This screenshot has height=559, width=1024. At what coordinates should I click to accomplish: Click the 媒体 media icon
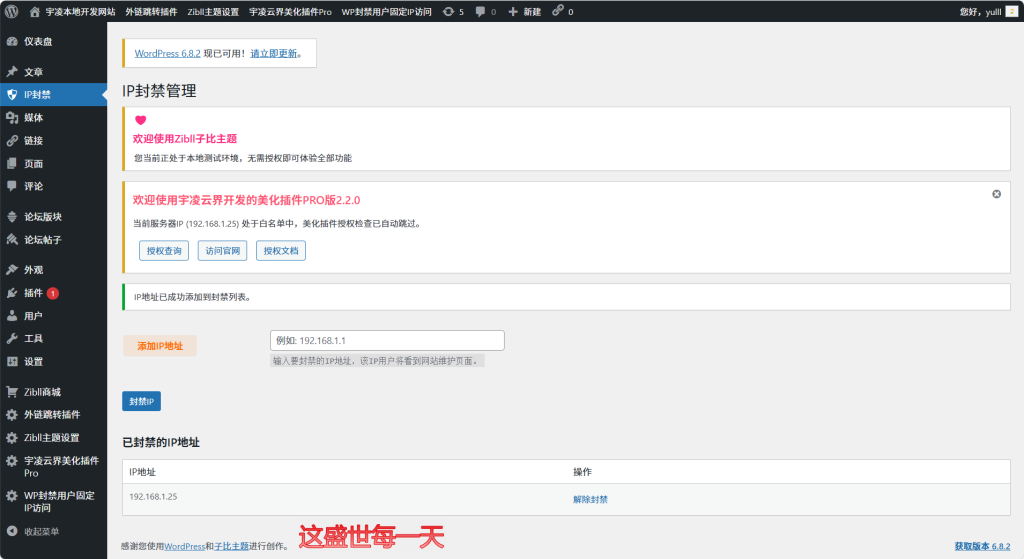click(x=12, y=118)
